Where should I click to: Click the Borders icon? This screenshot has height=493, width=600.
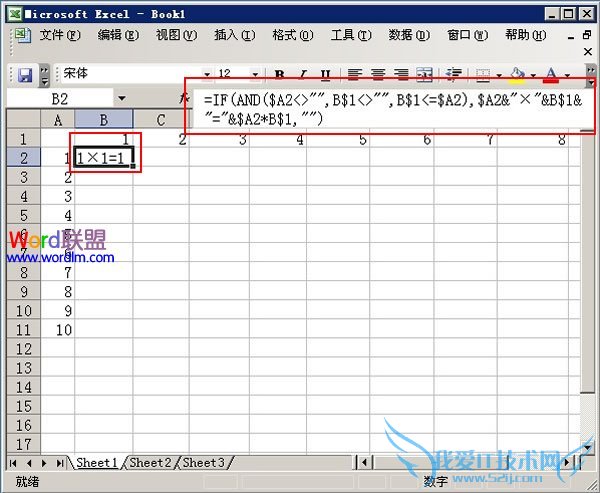483,74
